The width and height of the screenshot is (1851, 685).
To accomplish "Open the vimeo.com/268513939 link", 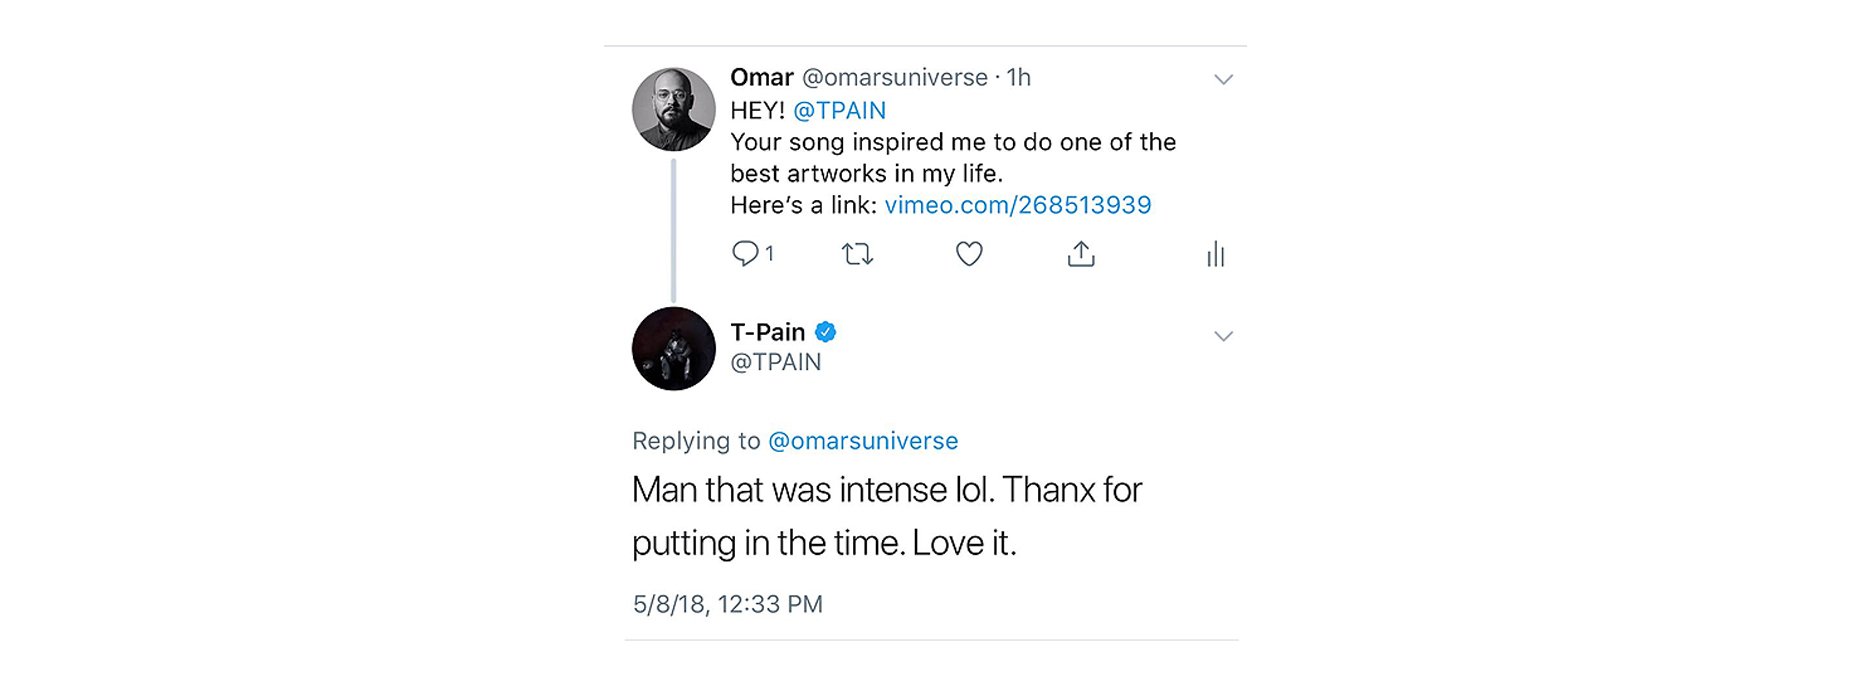I will 1017,205.
